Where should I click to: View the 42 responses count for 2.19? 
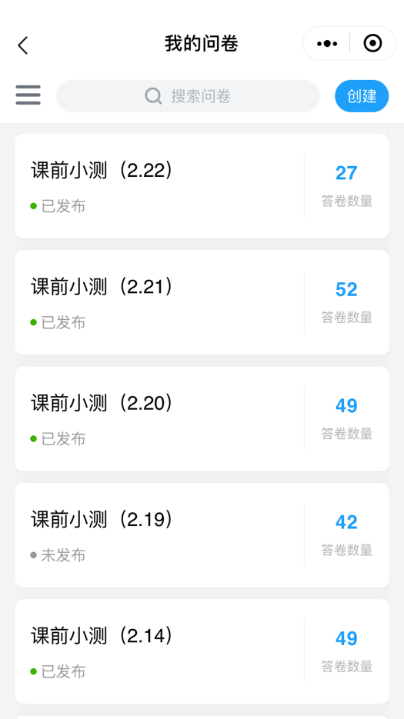click(x=346, y=522)
